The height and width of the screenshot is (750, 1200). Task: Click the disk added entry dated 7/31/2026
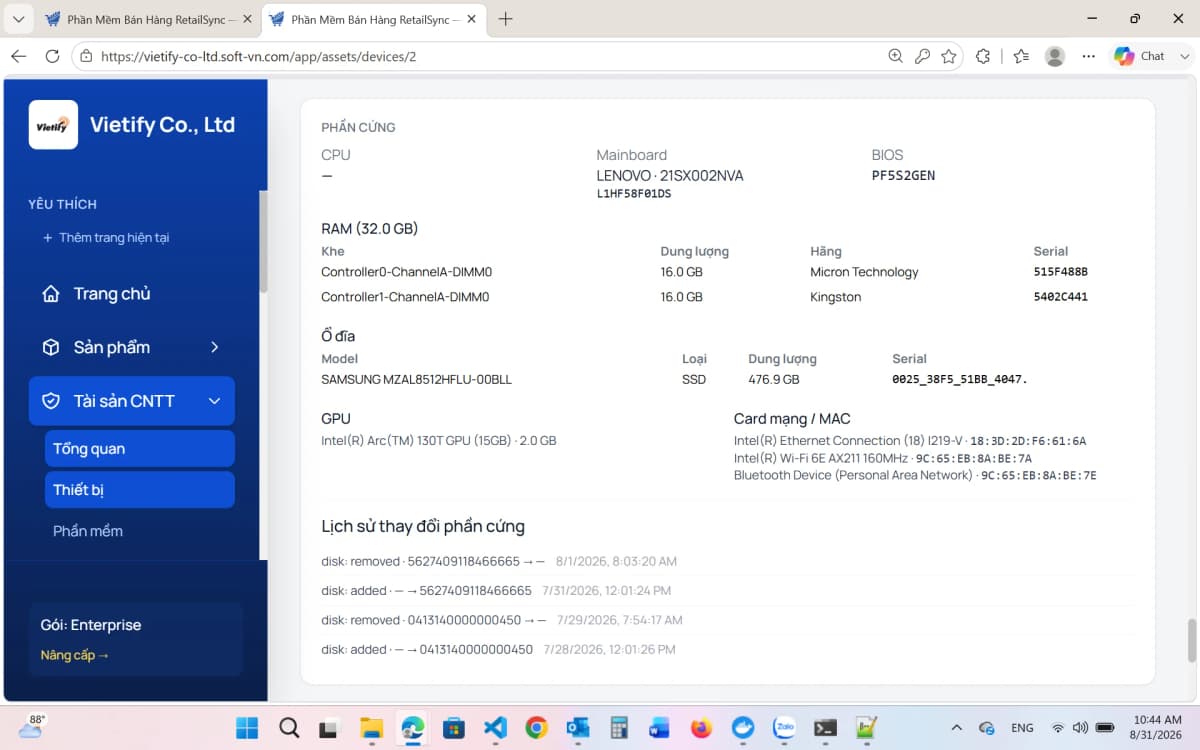click(x=496, y=591)
